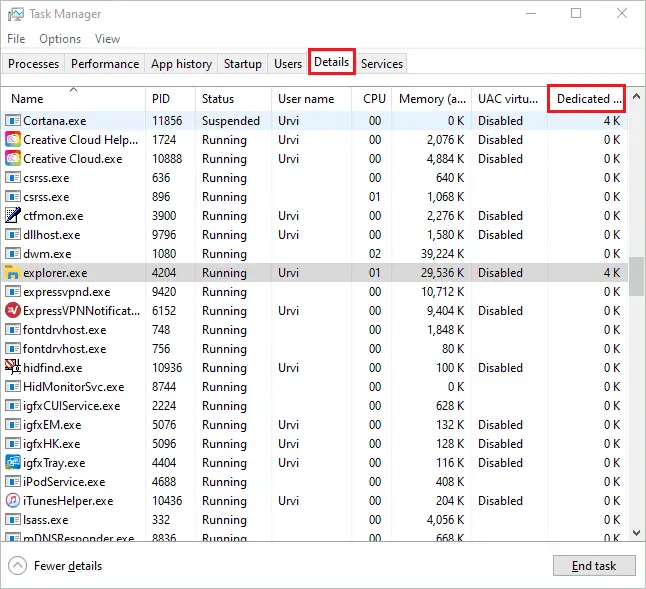
Task: Click the igfxEM.exe icon
Action: tap(12, 425)
